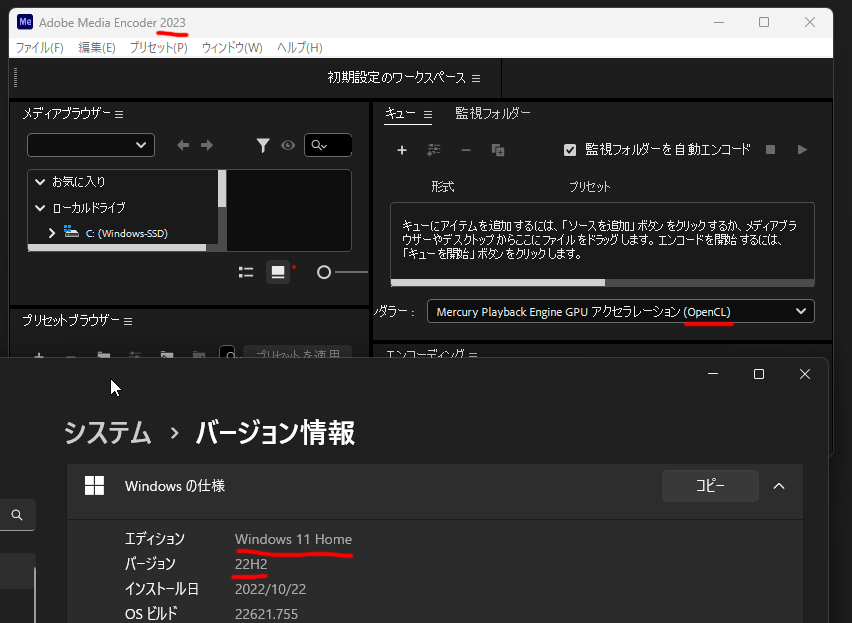Open the queue output settings icon
Screen dimensions: 852x623
434,150
